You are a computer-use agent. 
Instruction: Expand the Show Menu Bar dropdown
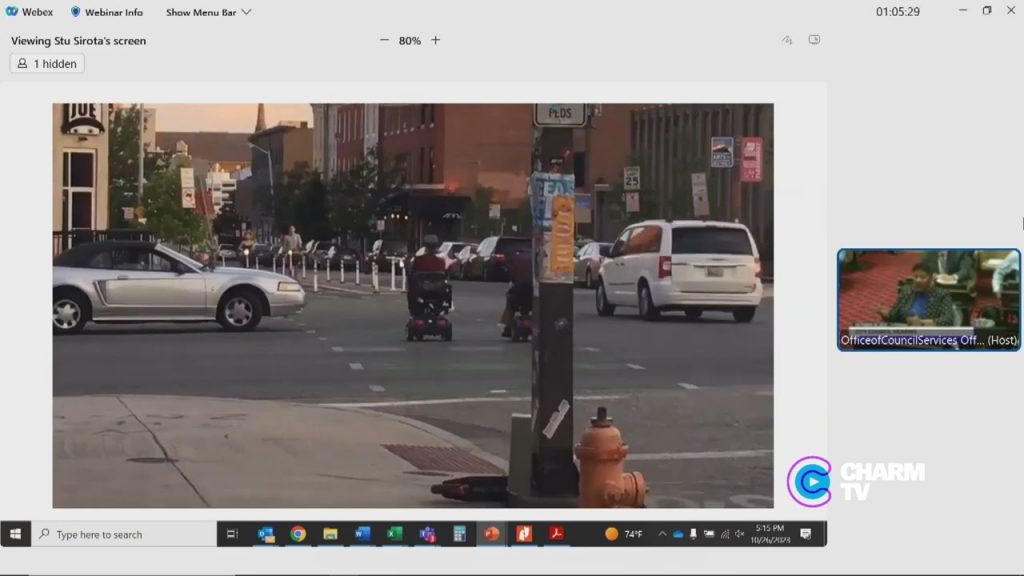pos(208,12)
